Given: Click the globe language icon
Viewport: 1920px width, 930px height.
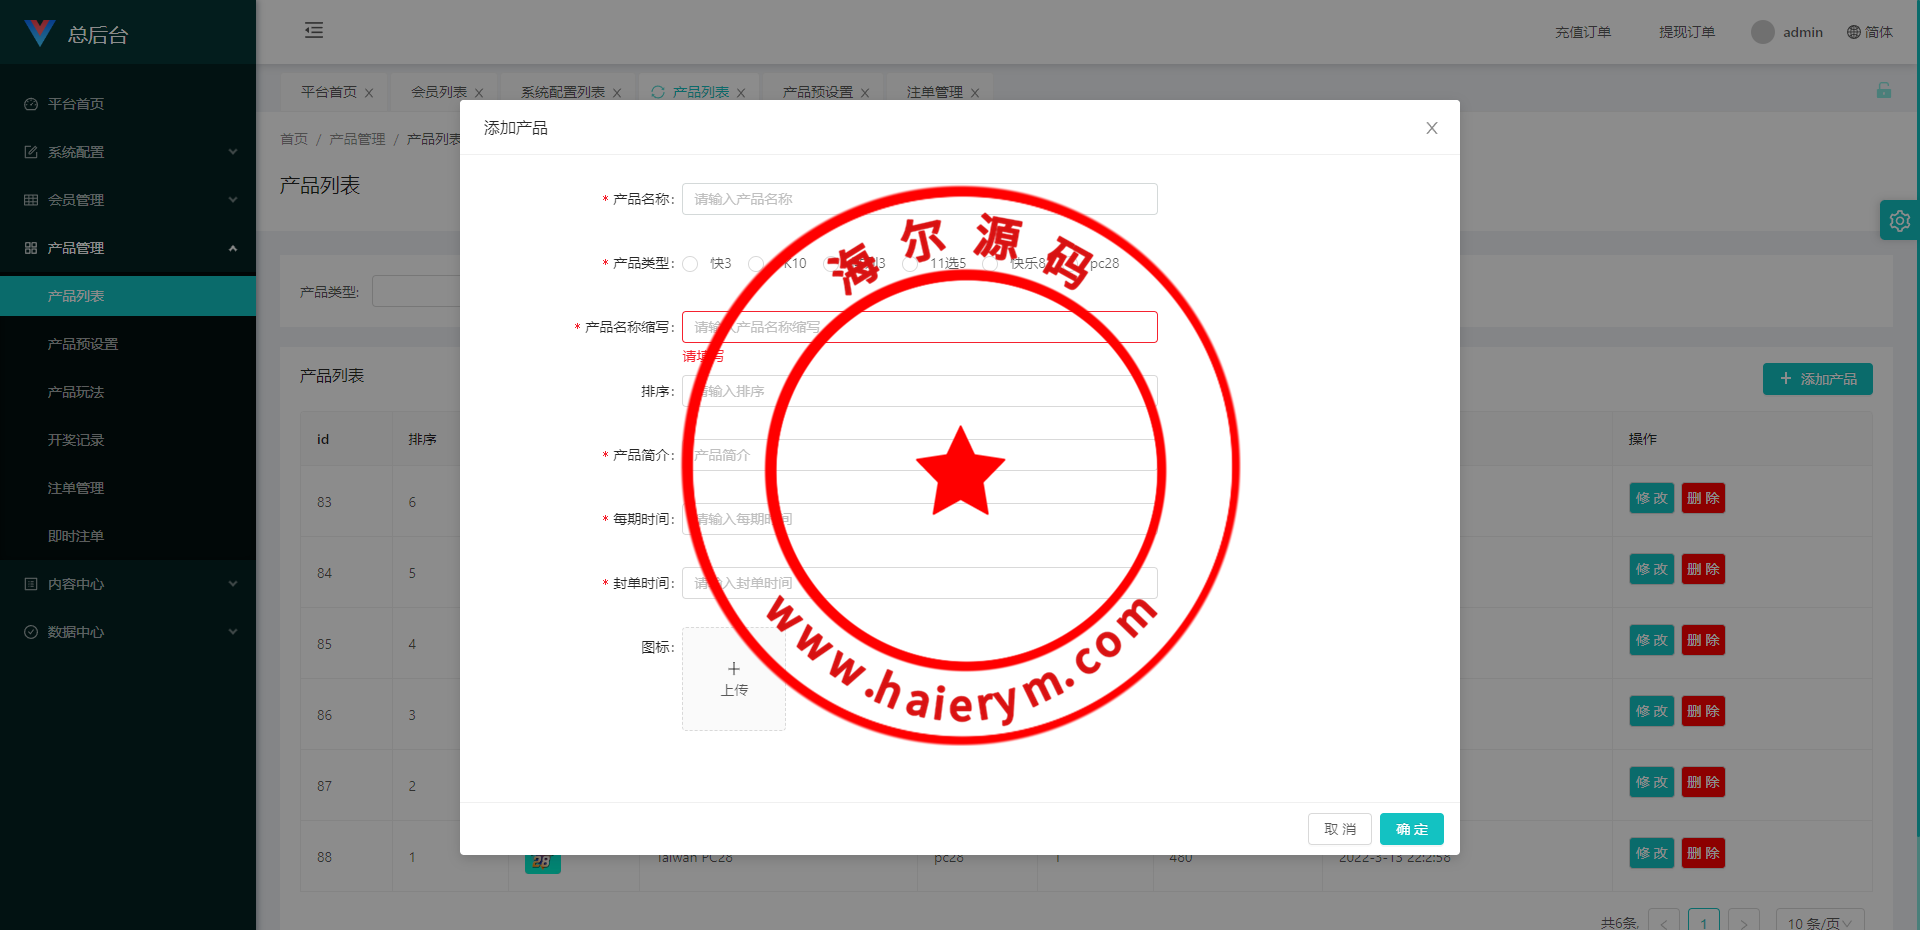Looking at the screenshot, I should tap(1853, 32).
